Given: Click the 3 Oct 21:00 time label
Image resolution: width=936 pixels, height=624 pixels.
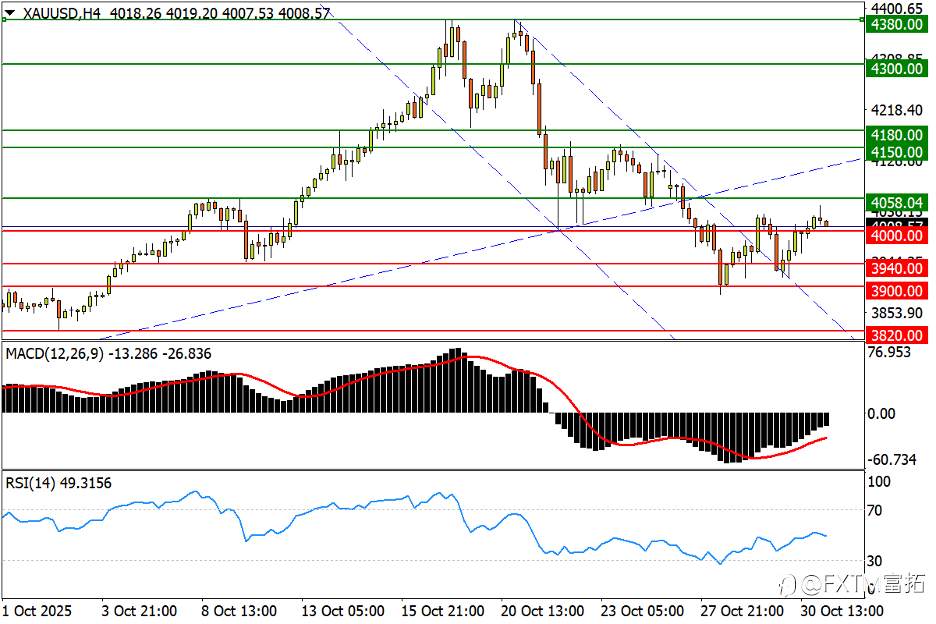Looking at the screenshot, I should pos(139,611).
